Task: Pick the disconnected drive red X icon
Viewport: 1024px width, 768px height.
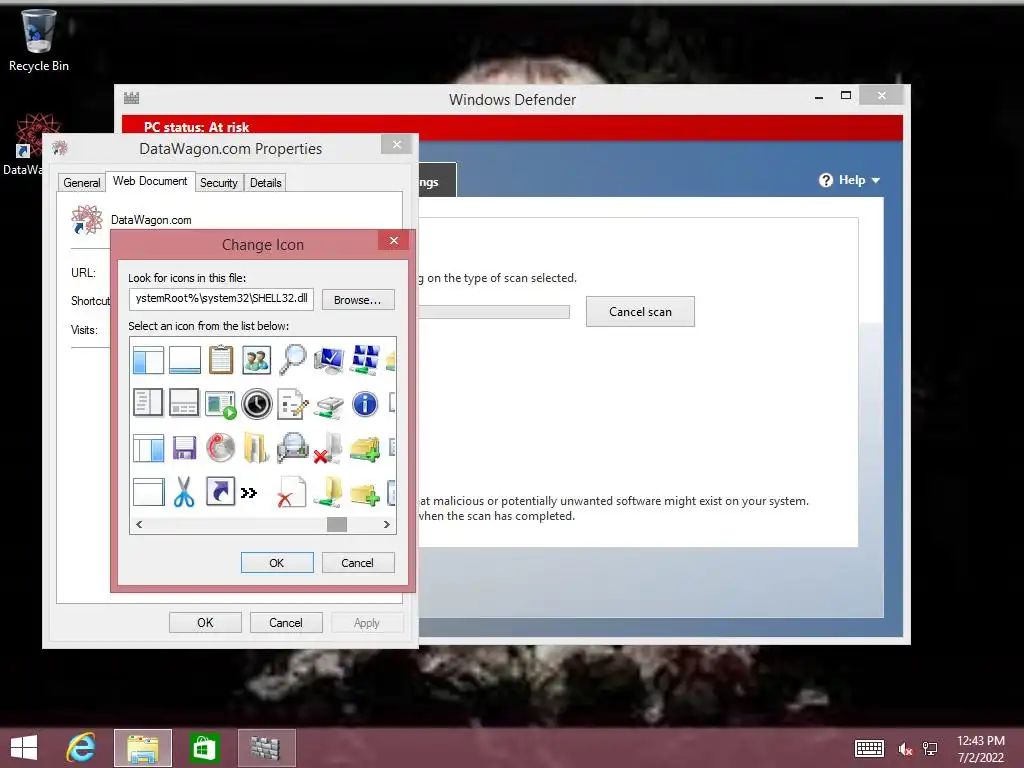Action: click(x=328, y=448)
